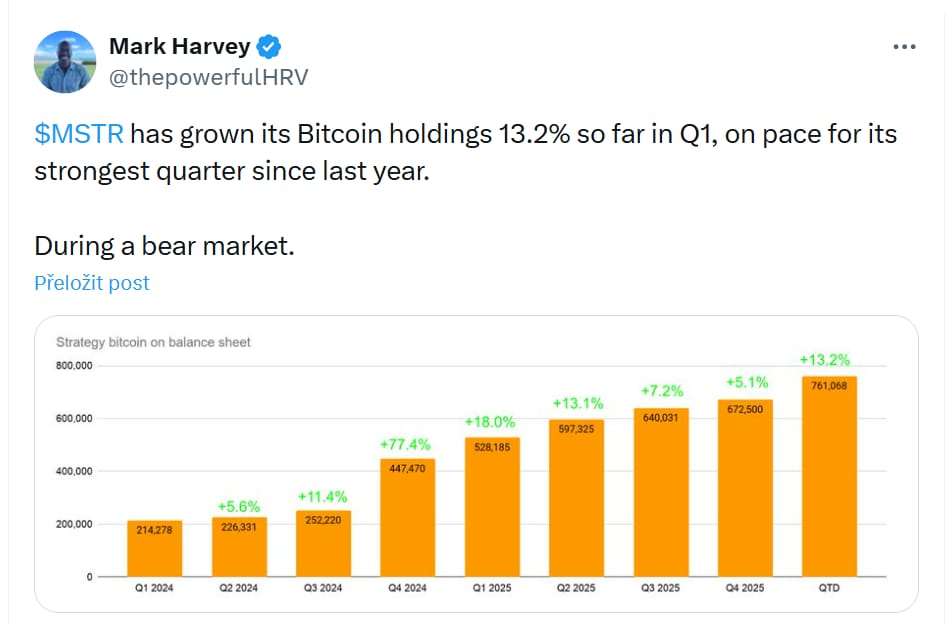Select the Q4 2024 bar showing 447,470
The height and width of the screenshot is (625, 947).
pos(407,515)
